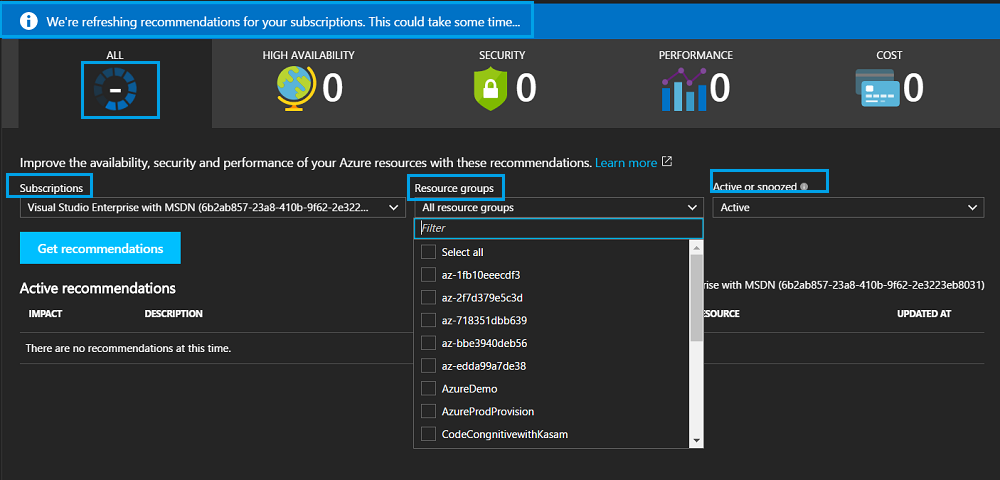Click the info icon next to Active or snoozed
1000x480 pixels.
(x=804, y=187)
